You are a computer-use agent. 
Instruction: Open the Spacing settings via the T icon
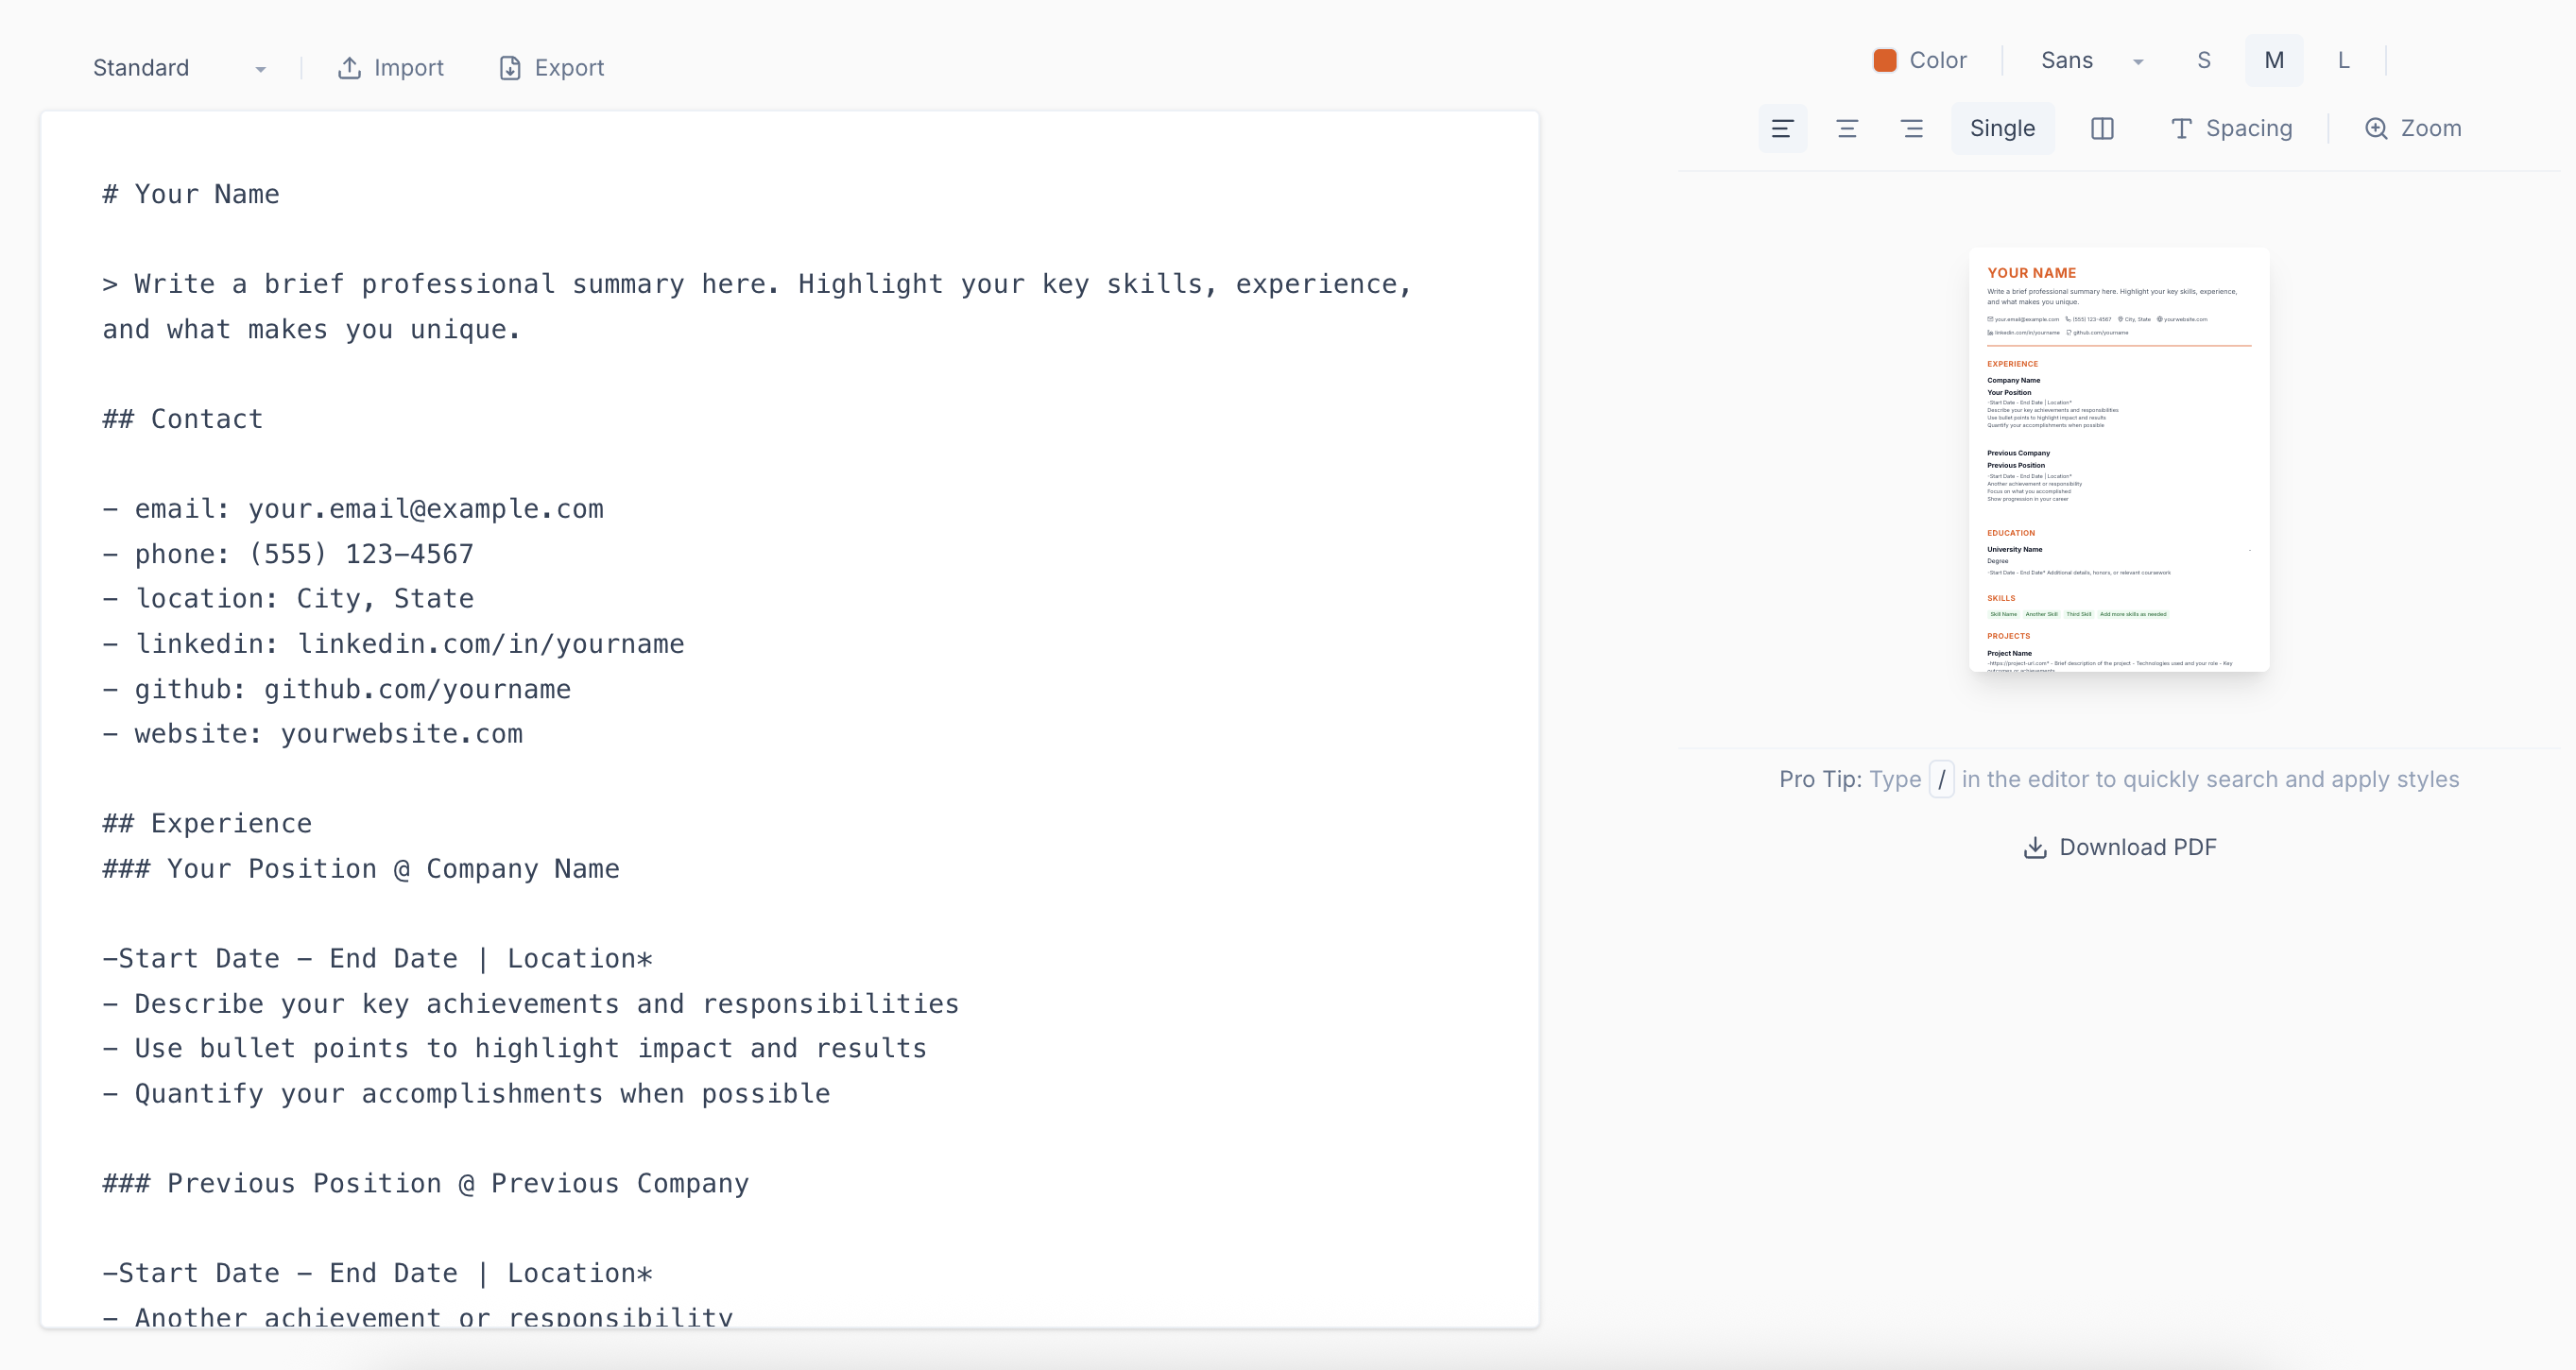(2180, 128)
